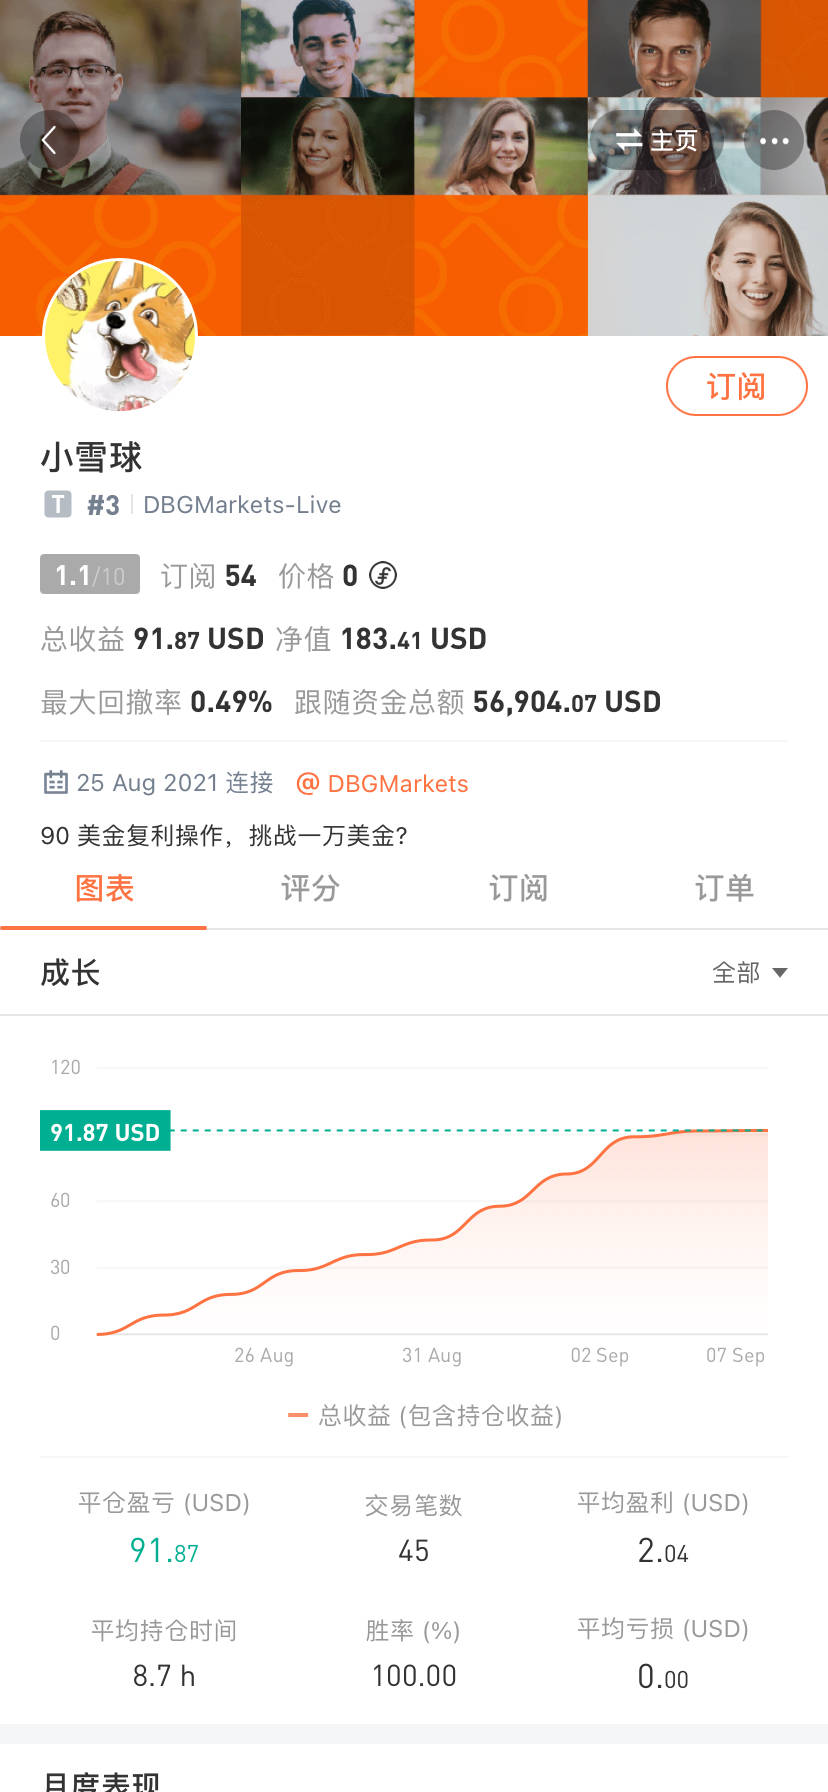The height and width of the screenshot is (1792, 828).
Task: Open the three-dots more options menu
Action: (774, 141)
